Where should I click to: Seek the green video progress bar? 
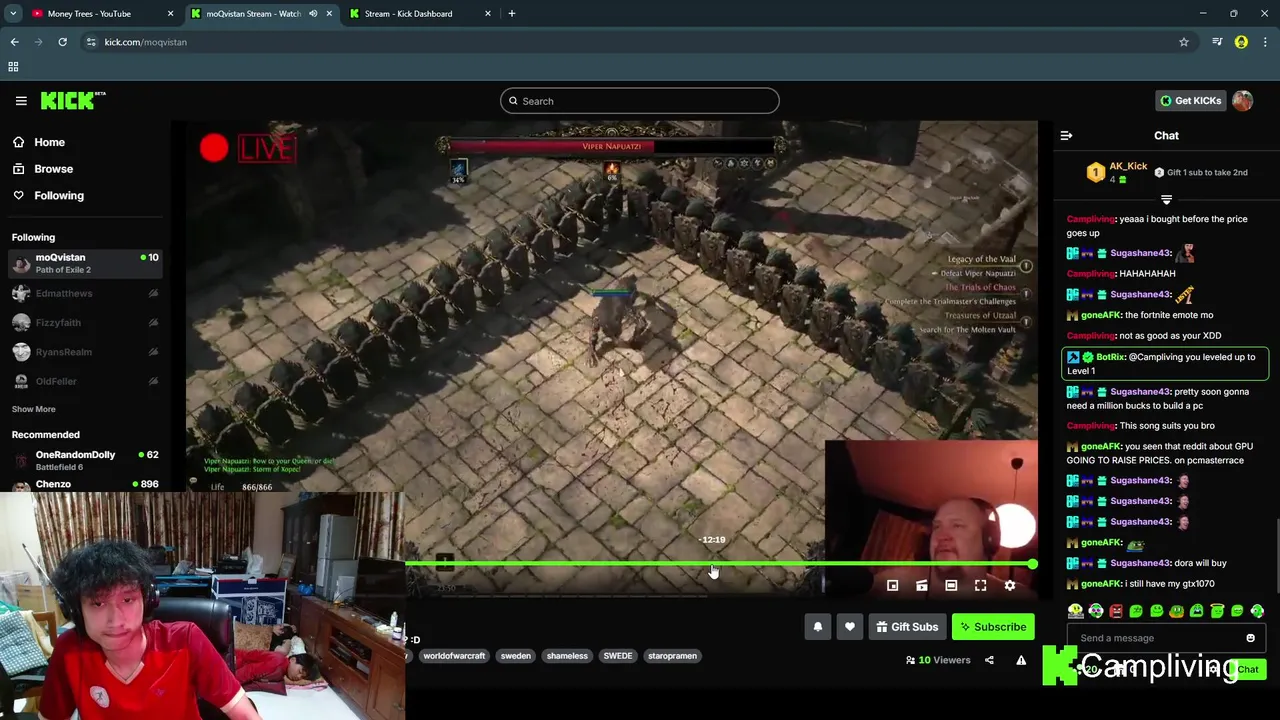pyautogui.click(x=718, y=565)
